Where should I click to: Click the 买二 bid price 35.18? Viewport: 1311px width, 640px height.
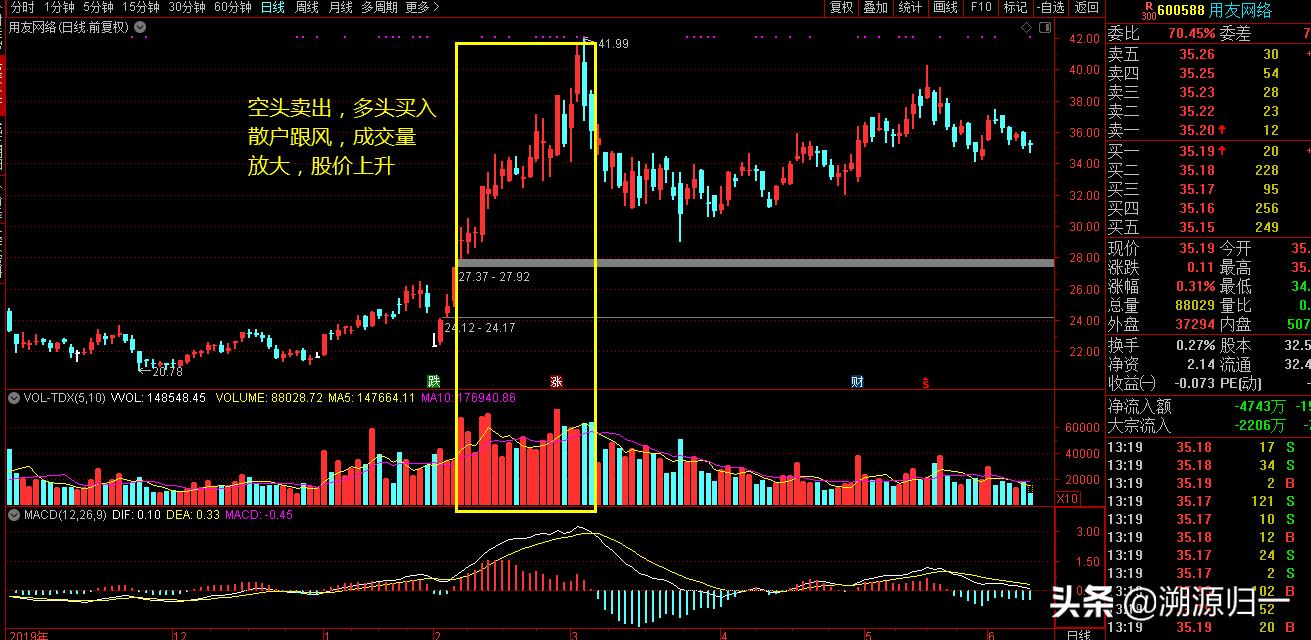(x=1197, y=170)
